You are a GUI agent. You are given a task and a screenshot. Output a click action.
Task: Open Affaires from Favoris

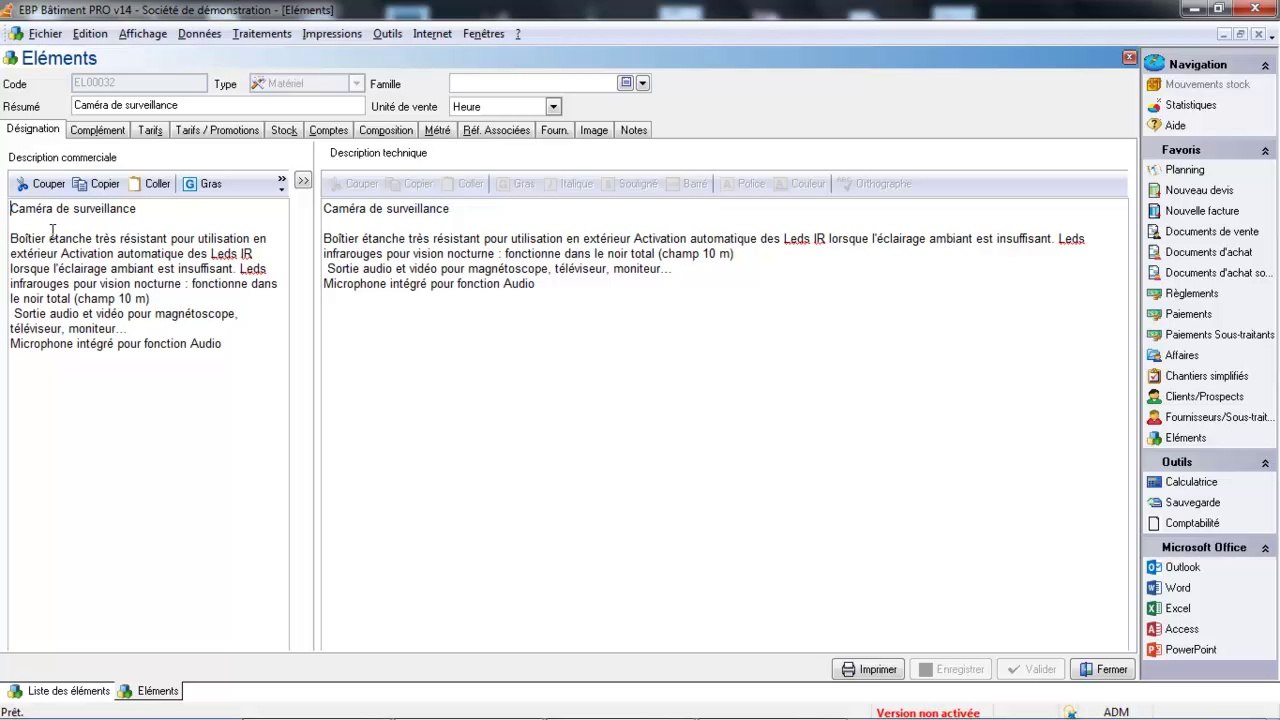pyautogui.click(x=1172, y=356)
